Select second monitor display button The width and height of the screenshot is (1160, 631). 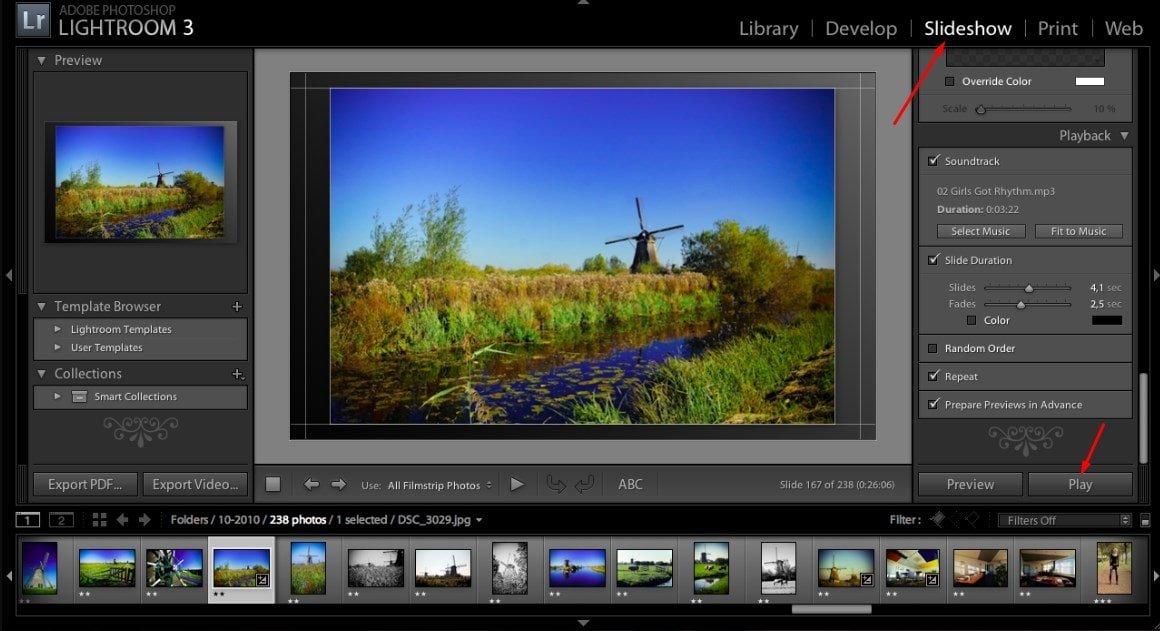[x=61, y=520]
